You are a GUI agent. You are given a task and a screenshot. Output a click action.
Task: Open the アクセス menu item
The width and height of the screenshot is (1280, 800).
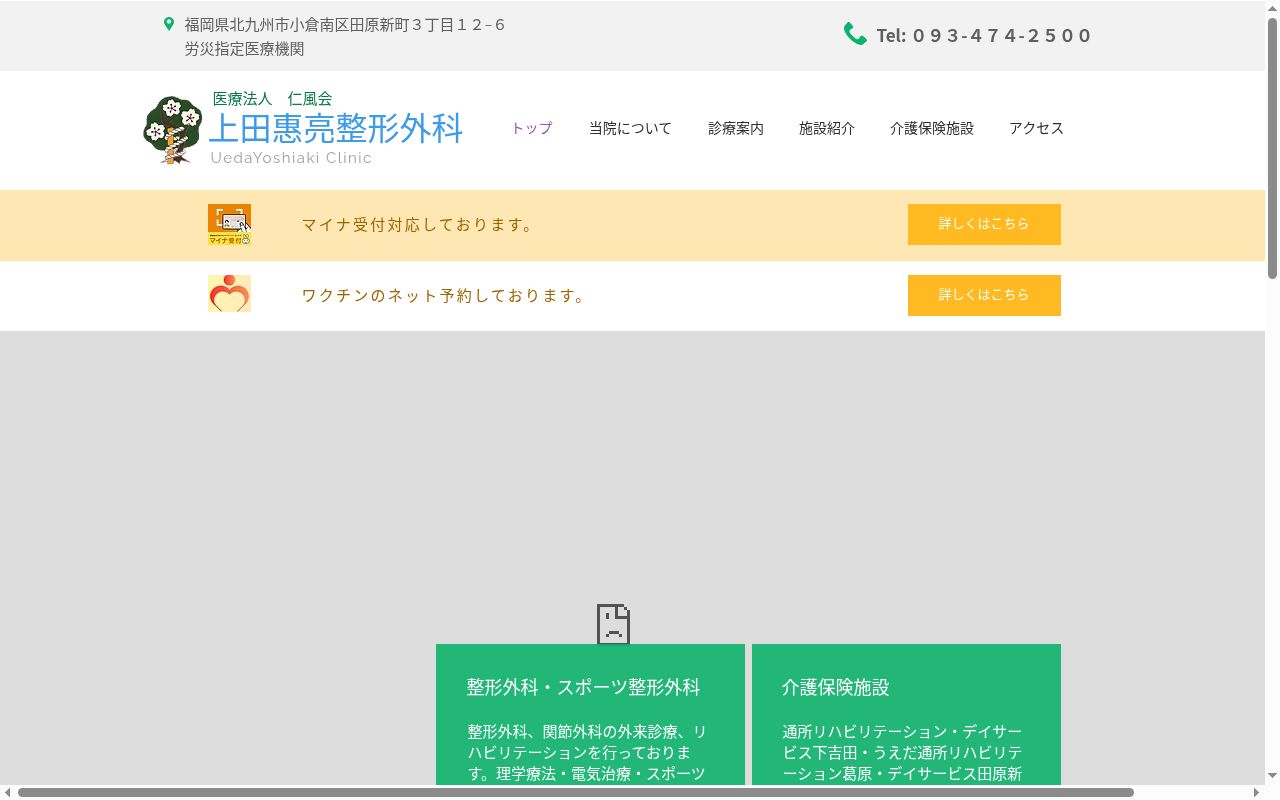coord(1037,128)
